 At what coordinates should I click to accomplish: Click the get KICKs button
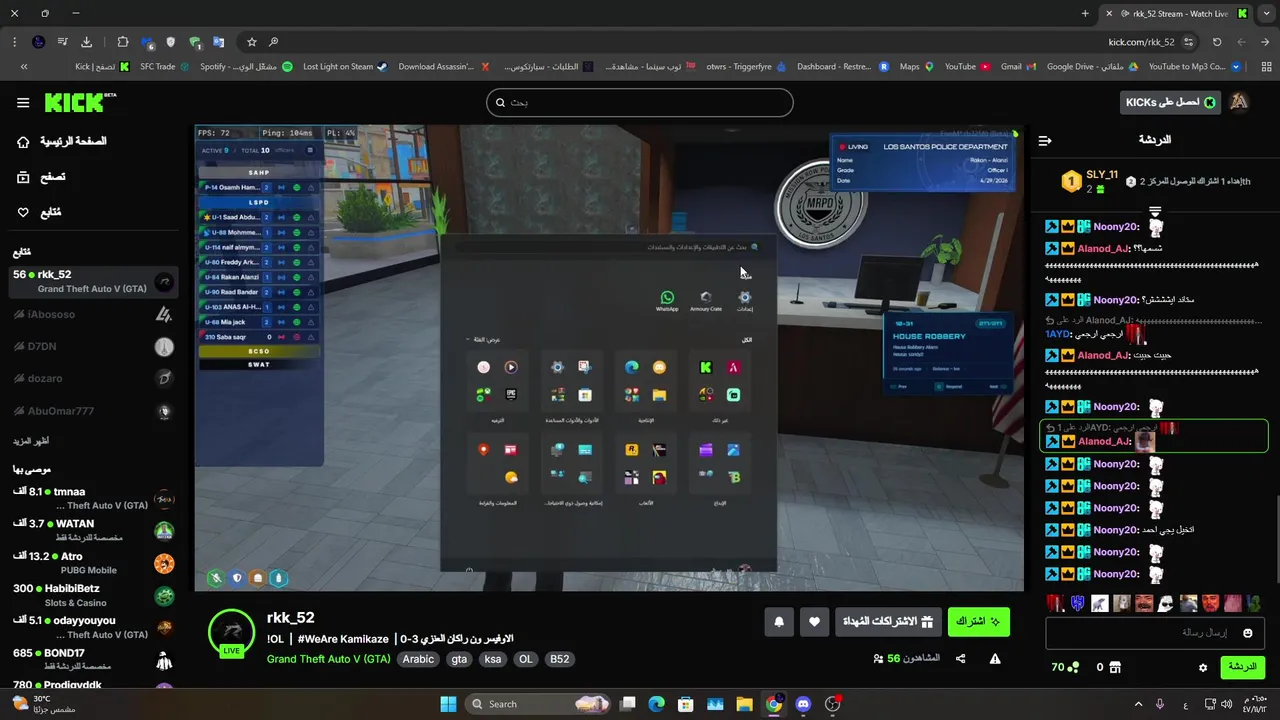click(1170, 102)
